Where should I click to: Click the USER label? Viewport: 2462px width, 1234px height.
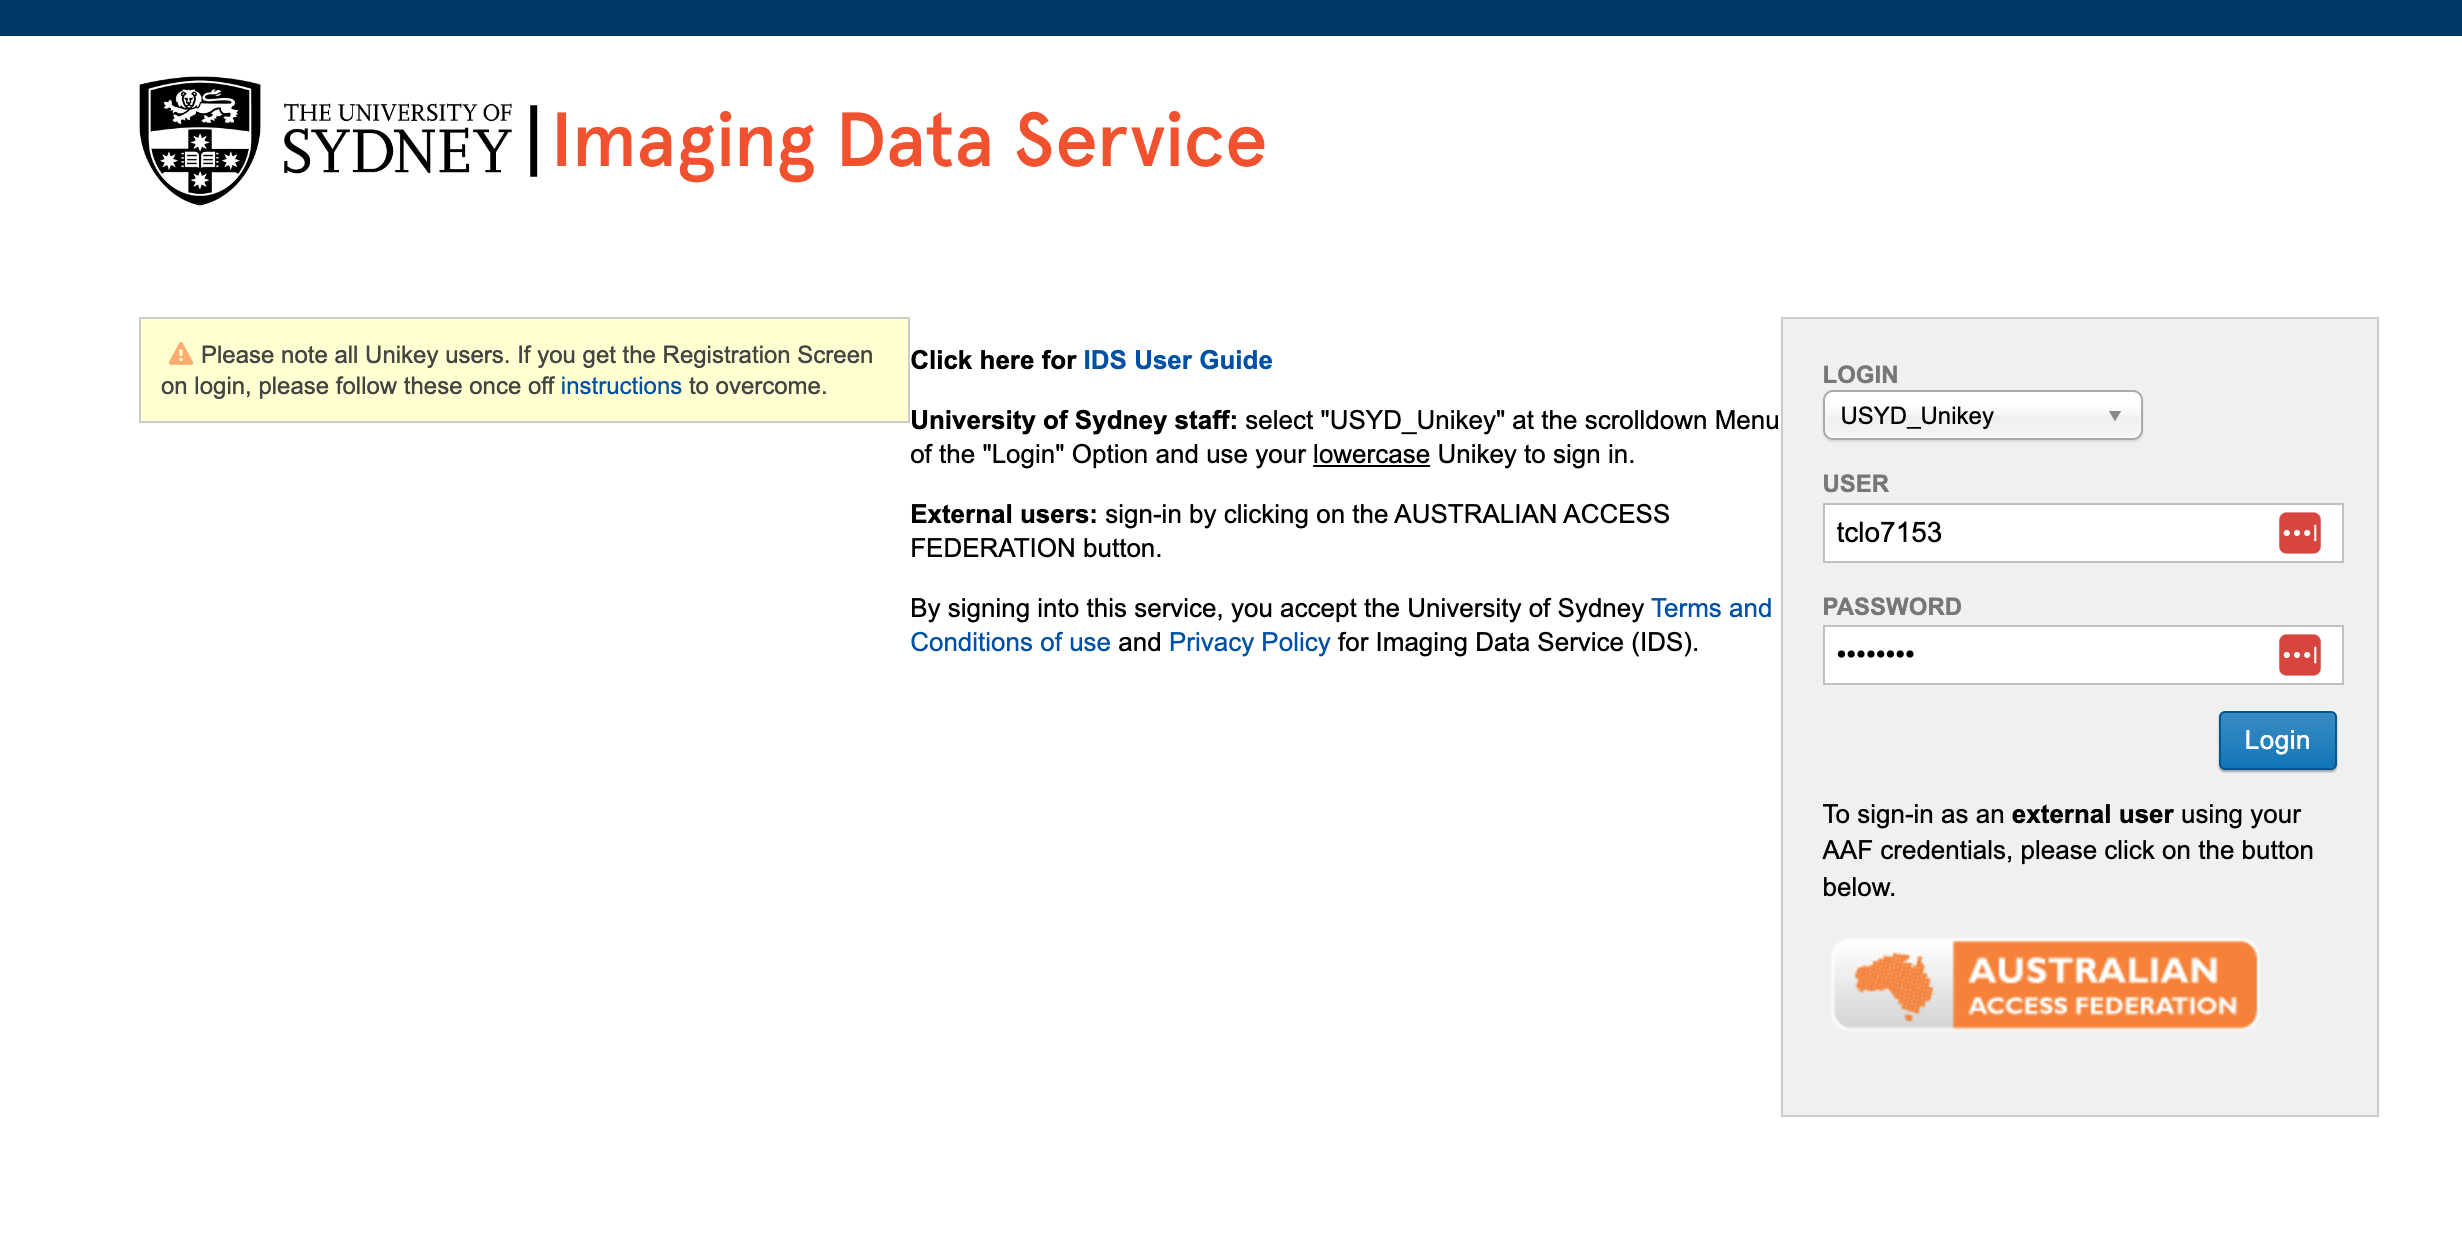[1856, 484]
